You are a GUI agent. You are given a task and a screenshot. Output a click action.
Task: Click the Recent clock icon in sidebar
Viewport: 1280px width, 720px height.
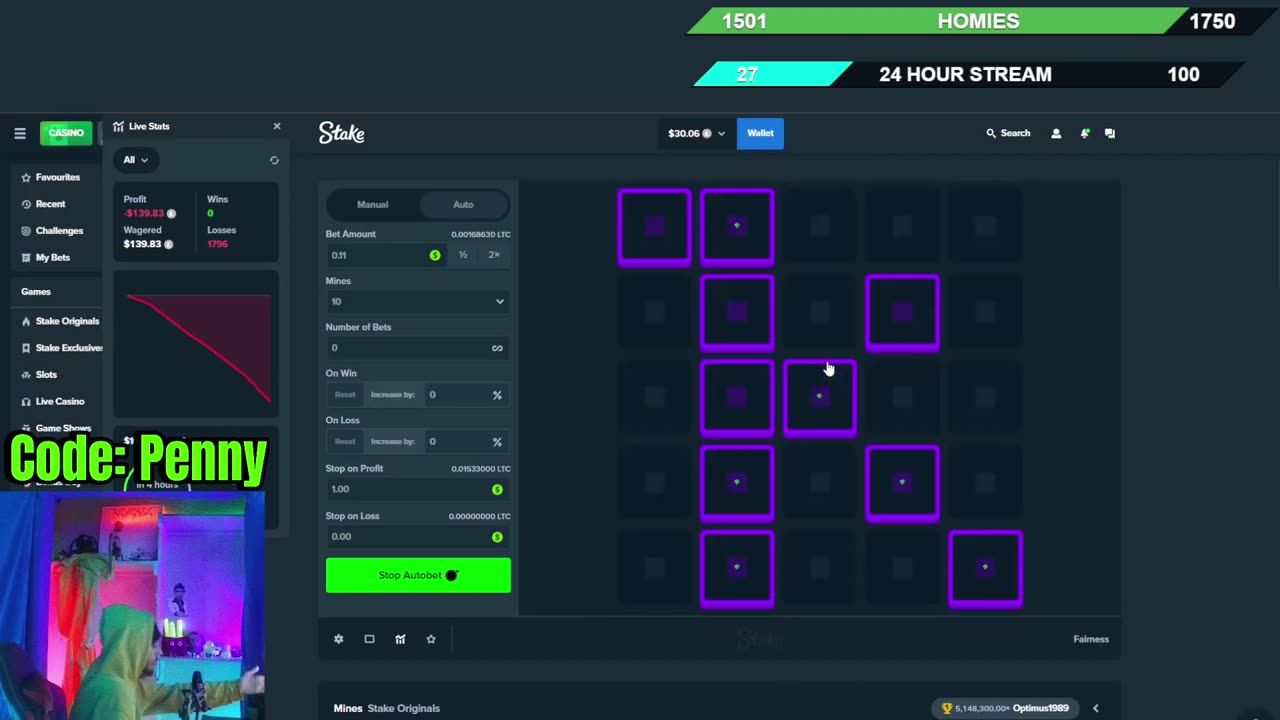(x=26, y=204)
